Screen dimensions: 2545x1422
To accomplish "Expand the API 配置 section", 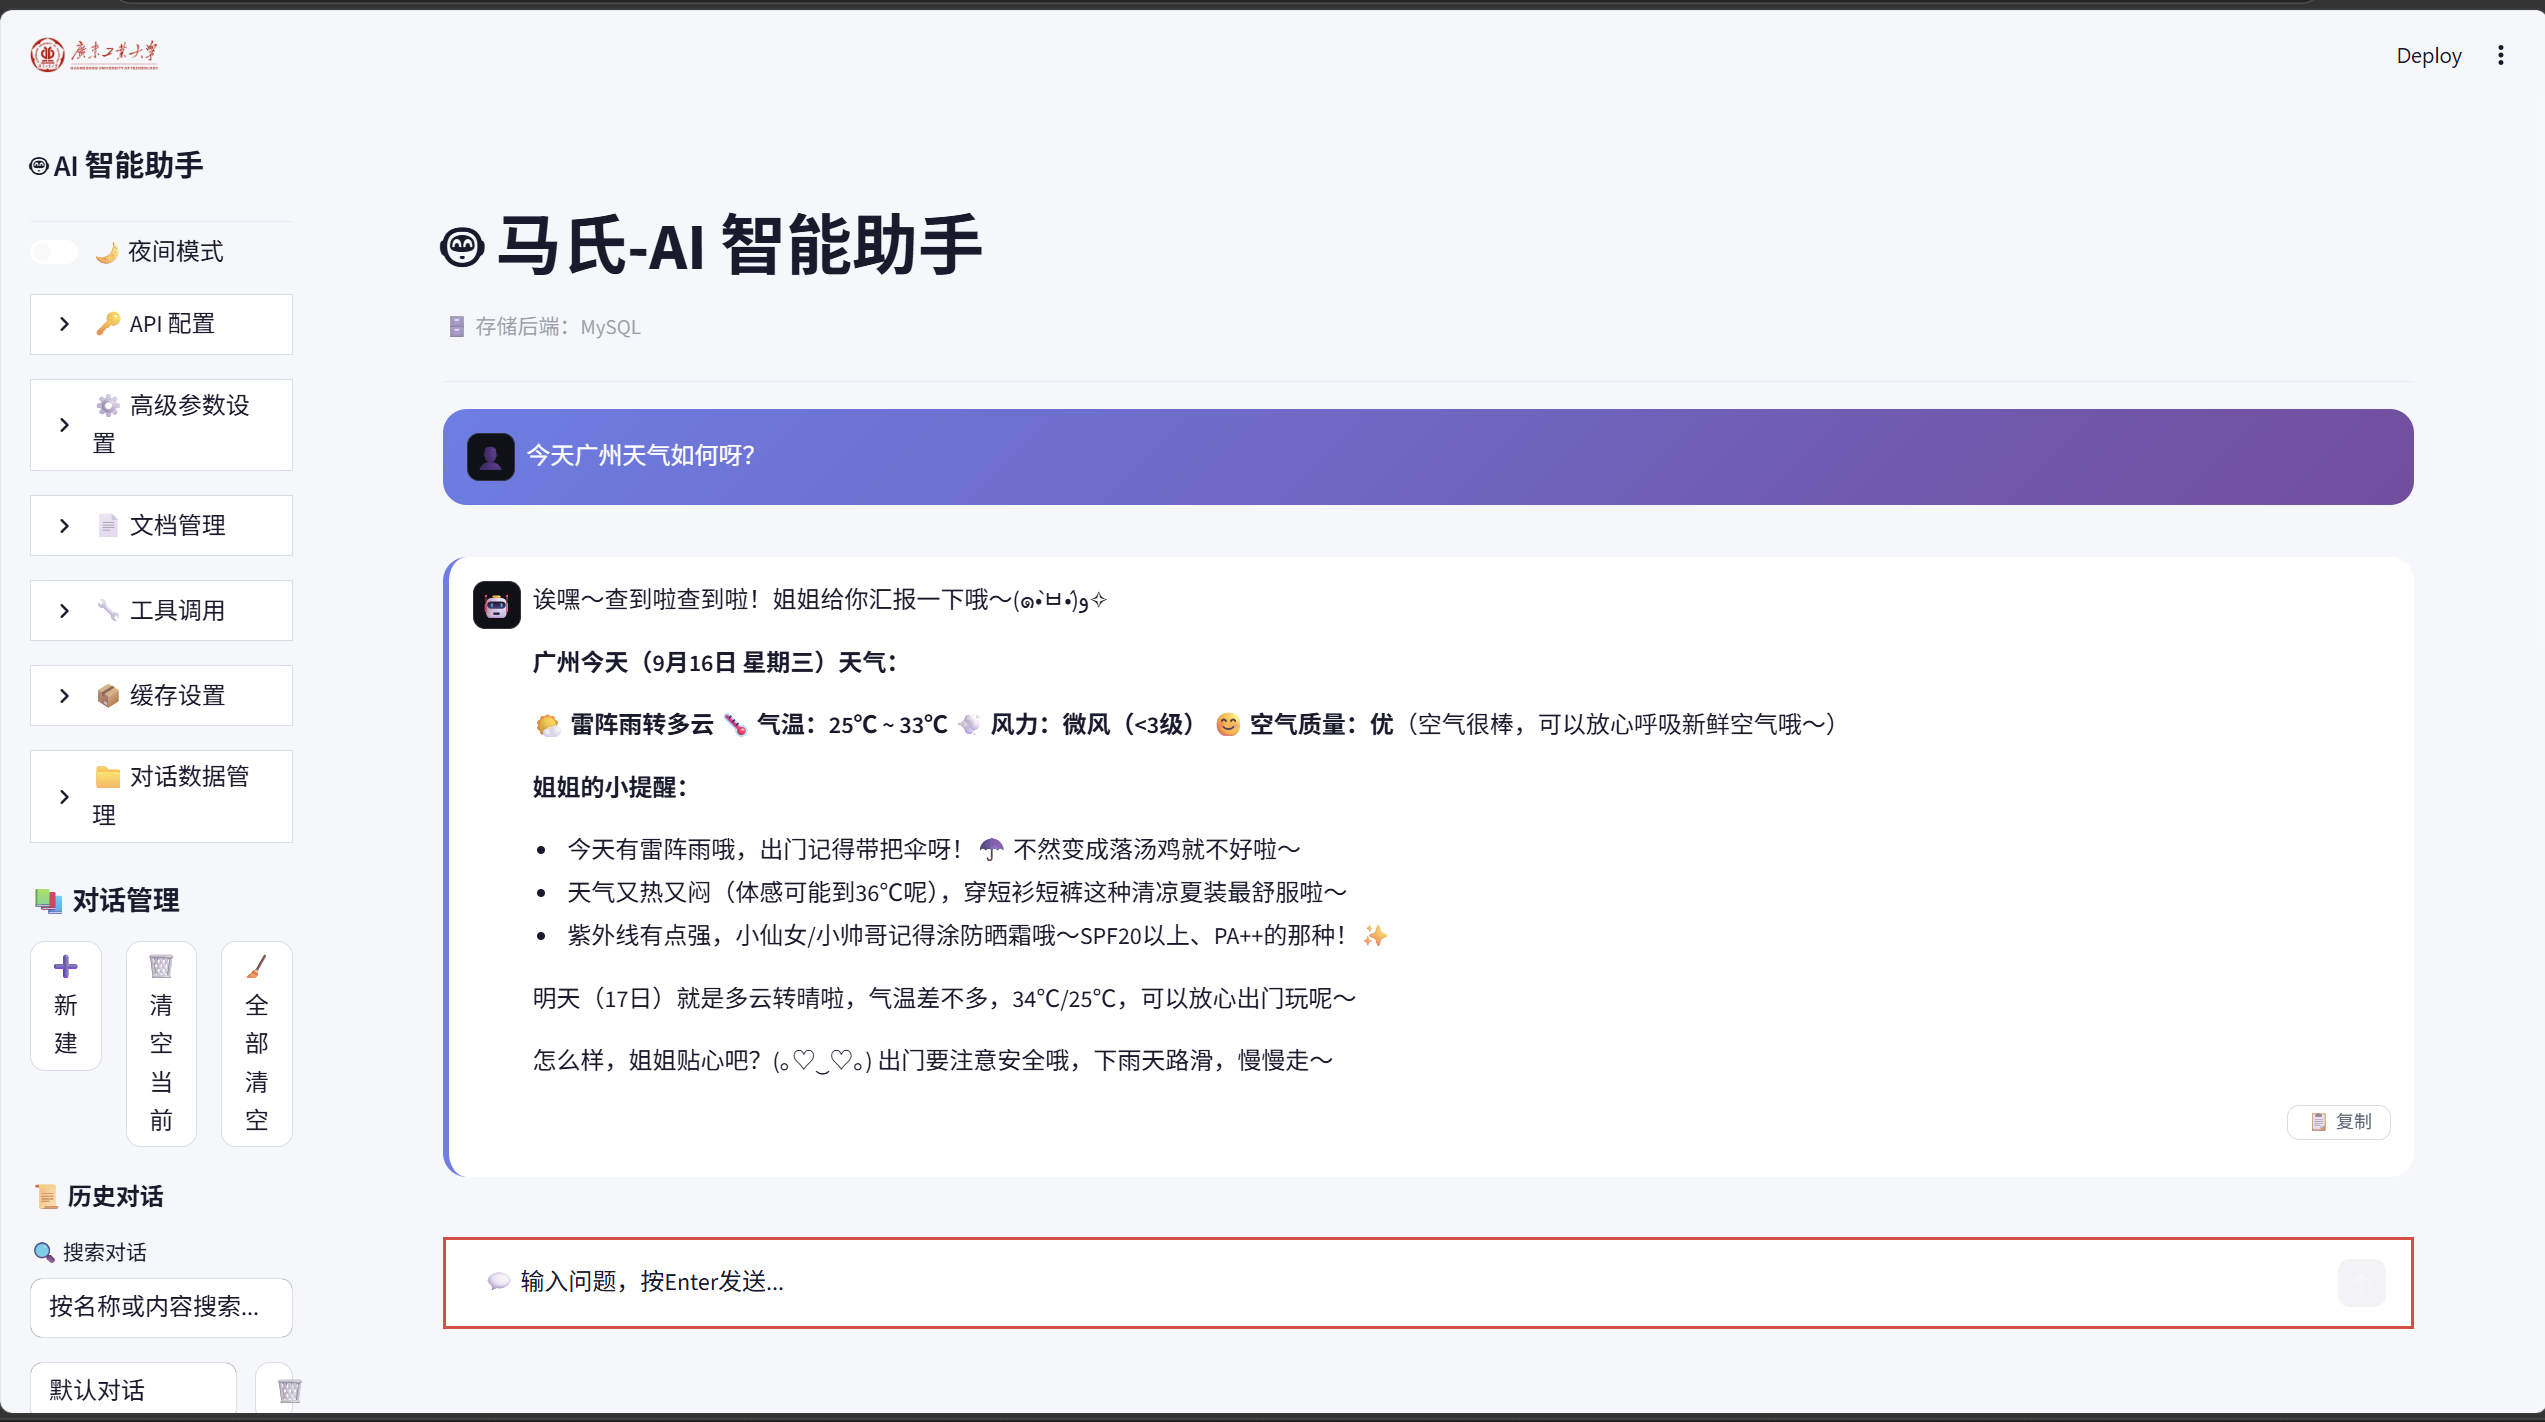I will [x=161, y=324].
